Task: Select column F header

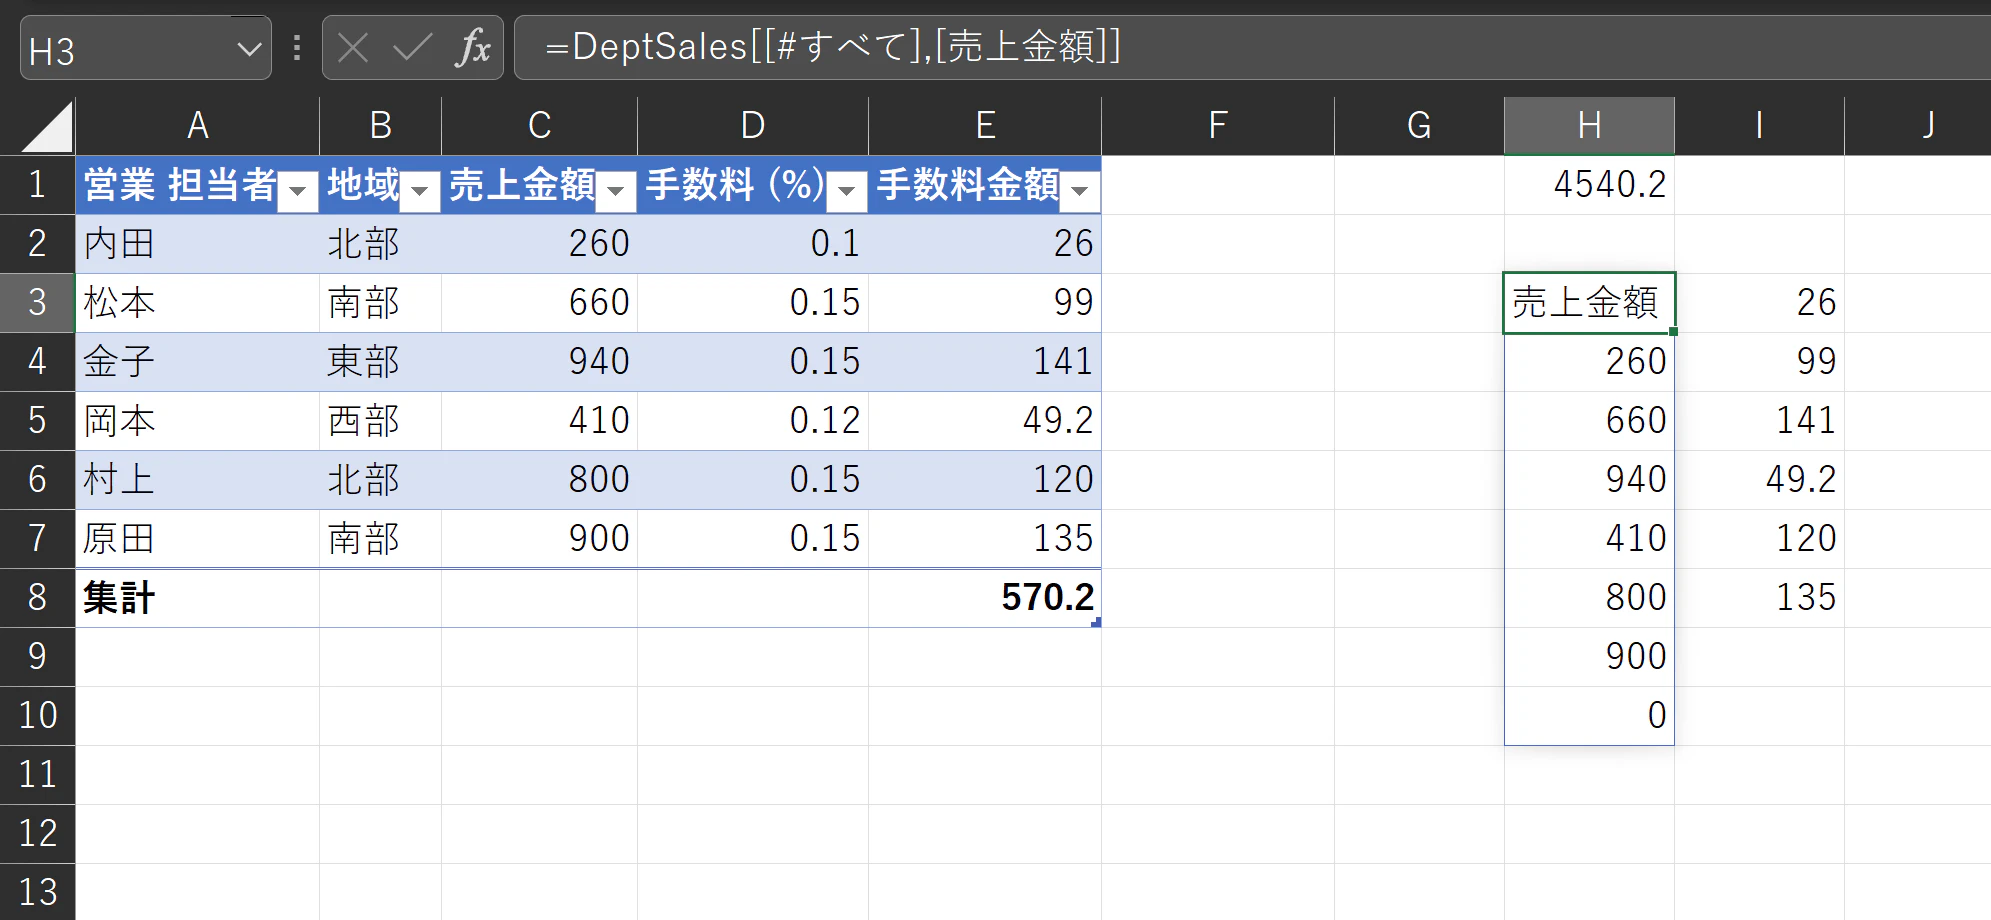Action: click(1218, 126)
